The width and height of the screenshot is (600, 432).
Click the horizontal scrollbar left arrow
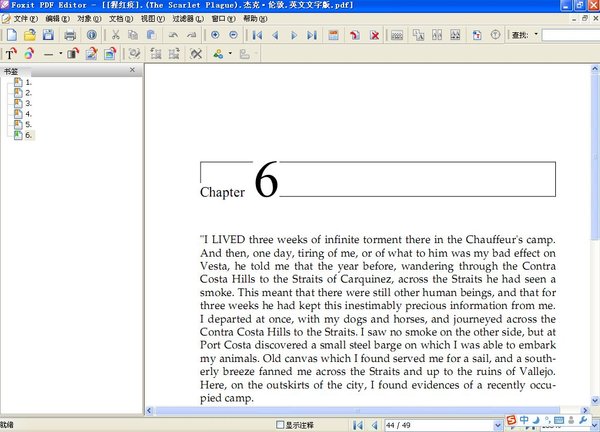pos(149,411)
